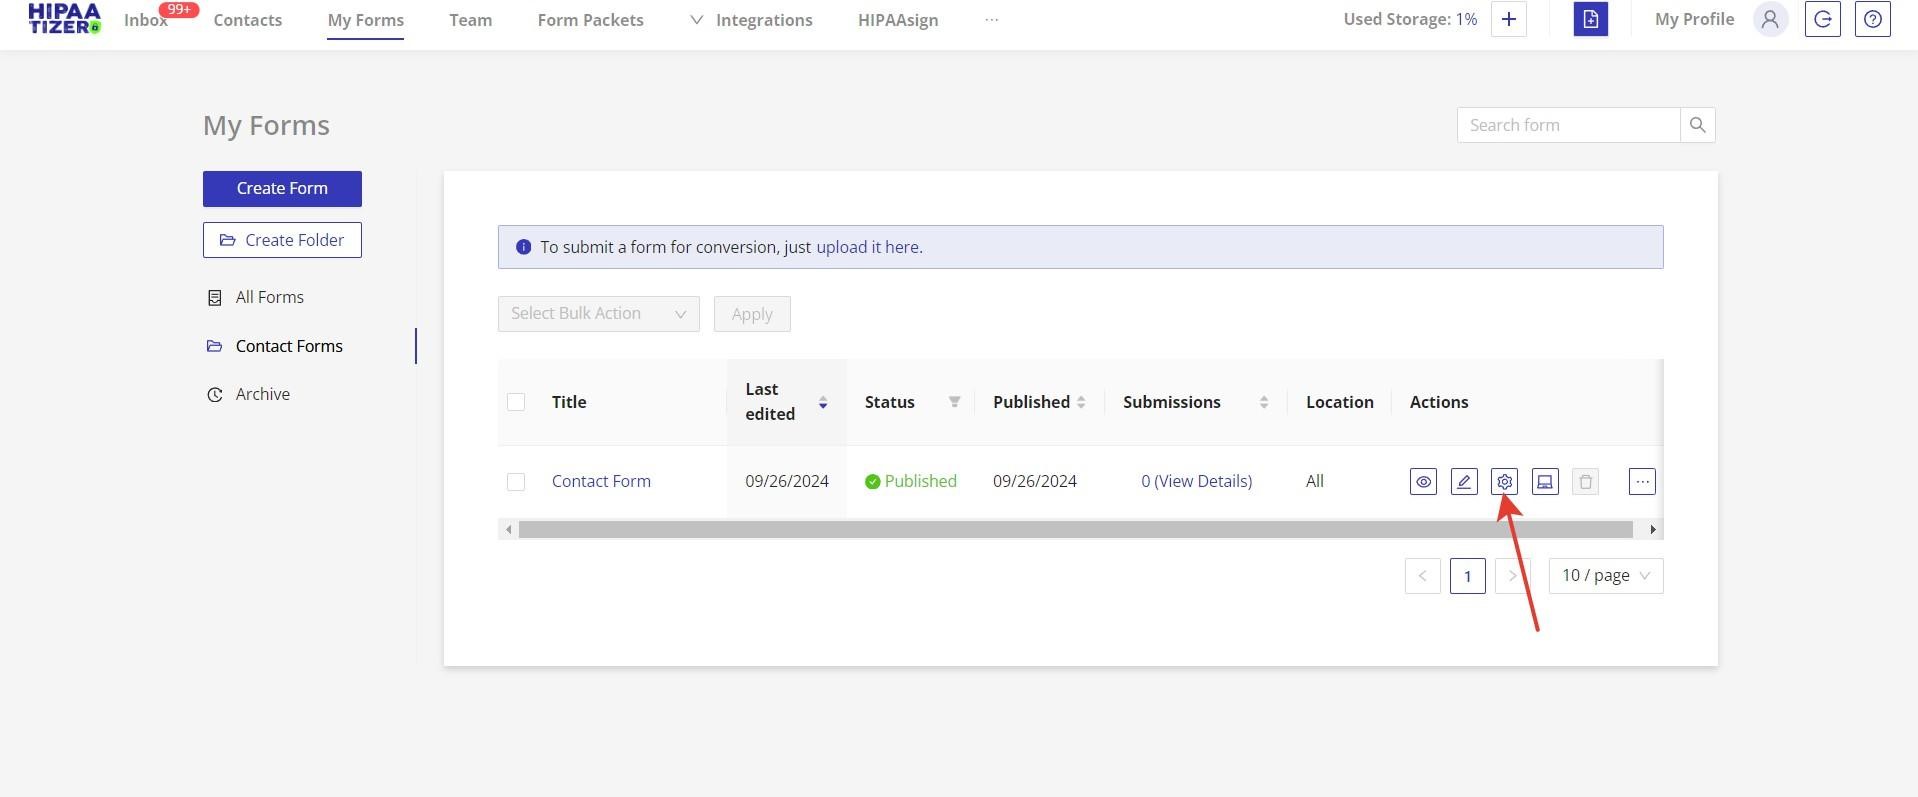
Task: Expand the Select Bulk Action dropdown
Action: 598,314
